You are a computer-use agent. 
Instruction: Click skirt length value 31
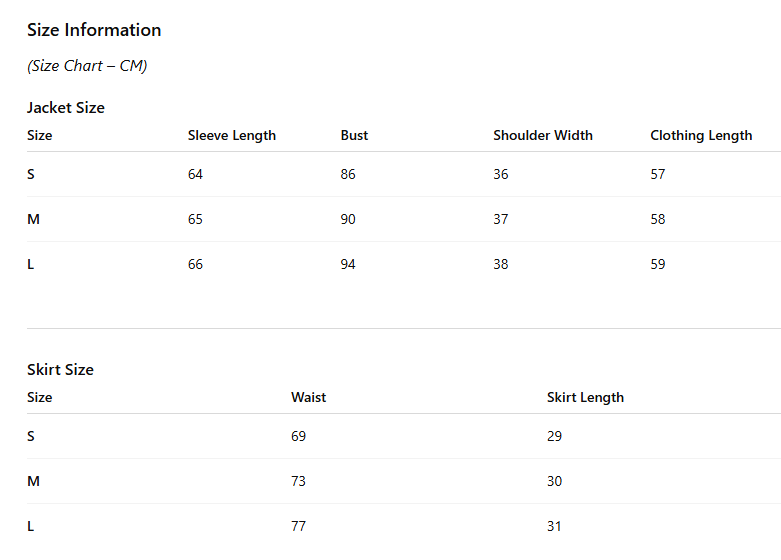click(554, 527)
